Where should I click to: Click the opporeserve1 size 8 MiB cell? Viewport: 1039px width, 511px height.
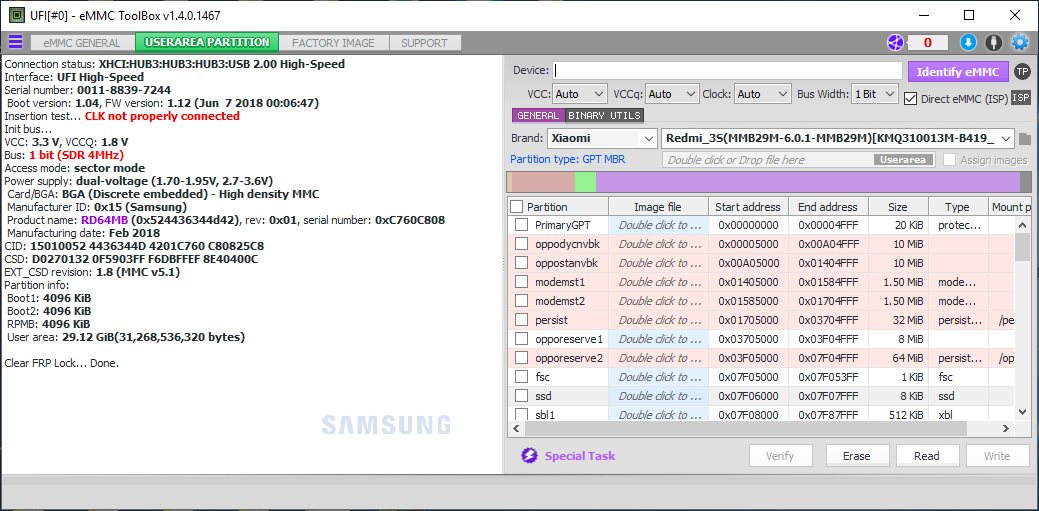pyautogui.click(x=899, y=339)
